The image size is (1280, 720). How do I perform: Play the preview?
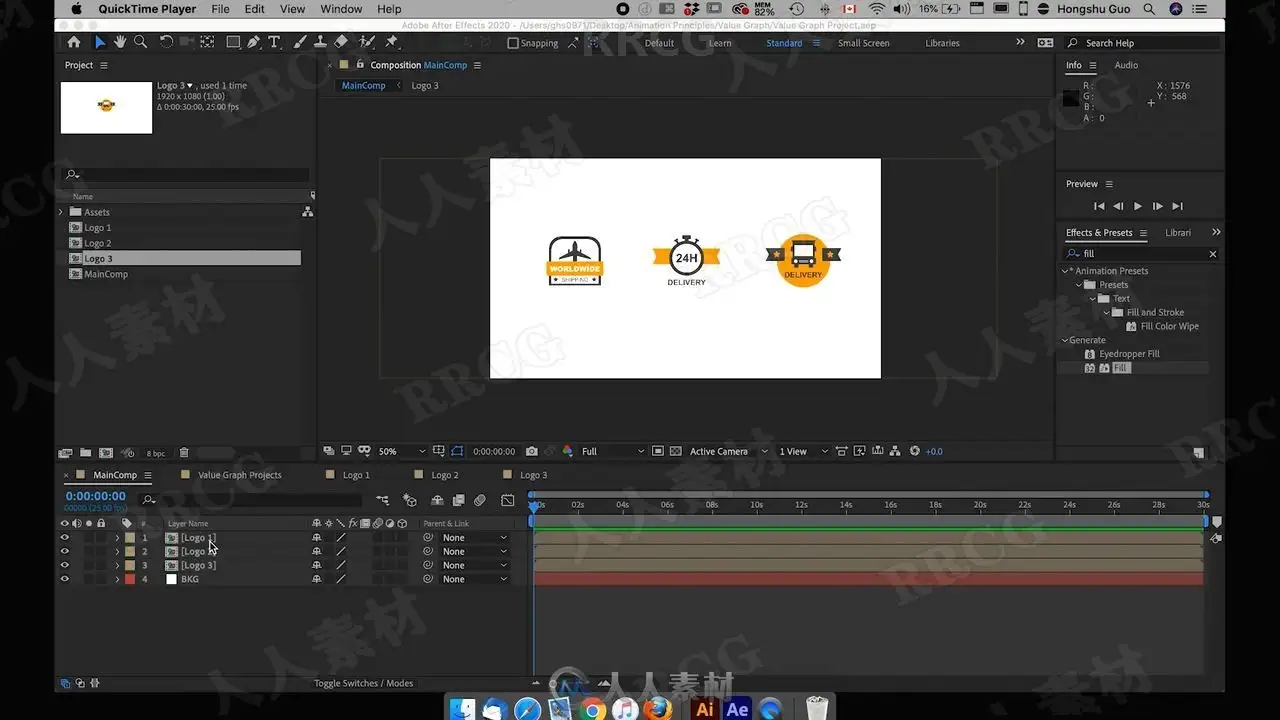(x=1138, y=206)
